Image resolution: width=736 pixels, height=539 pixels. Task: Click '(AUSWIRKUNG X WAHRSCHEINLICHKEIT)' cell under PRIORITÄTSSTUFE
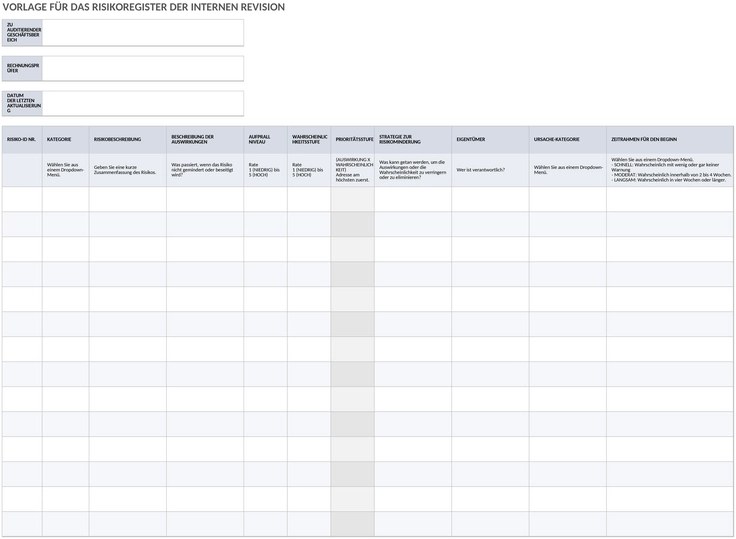353,170
